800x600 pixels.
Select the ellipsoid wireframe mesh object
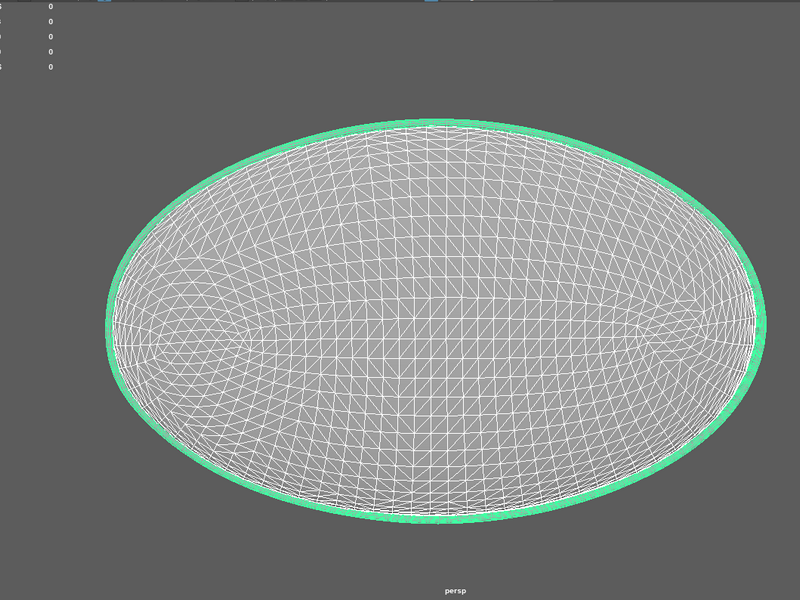[436, 321]
